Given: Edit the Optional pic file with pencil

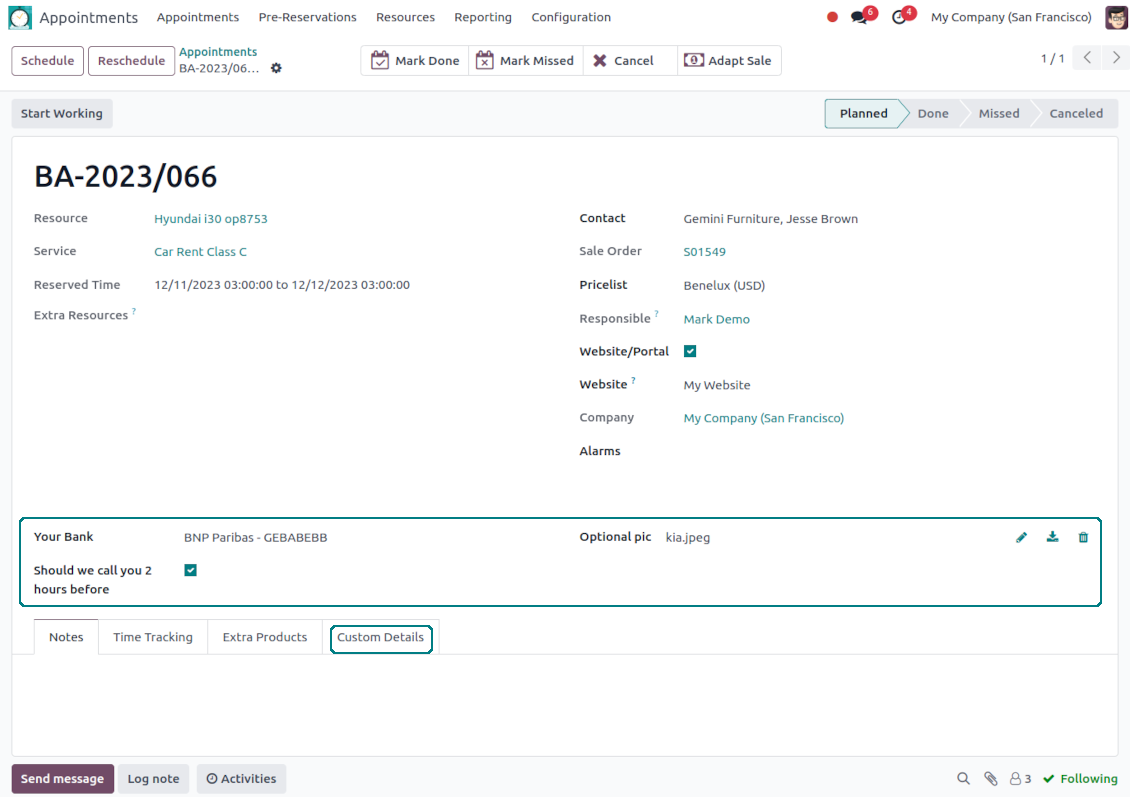Looking at the screenshot, I should [1021, 538].
